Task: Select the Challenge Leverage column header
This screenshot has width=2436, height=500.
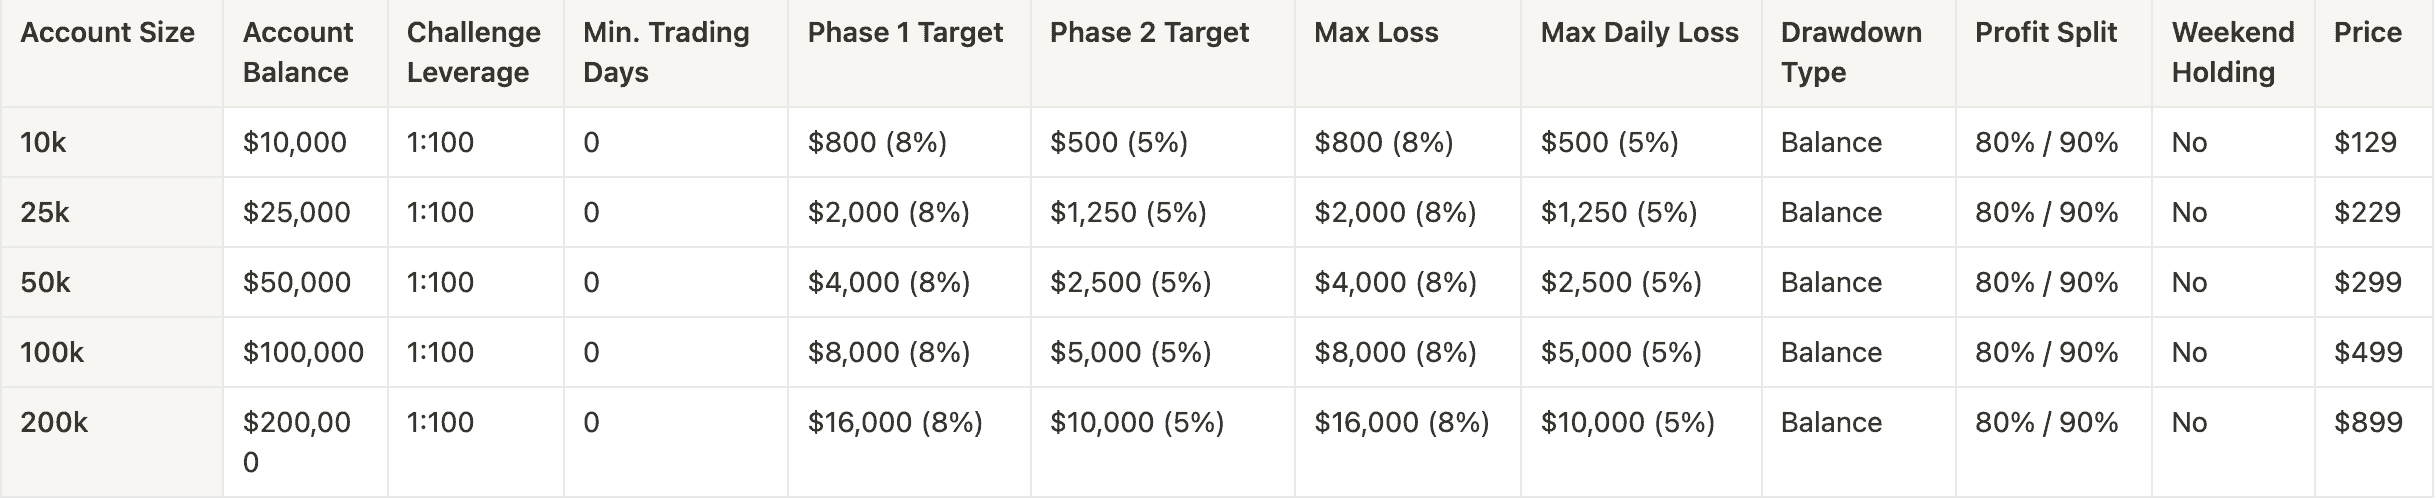Action: click(473, 52)
